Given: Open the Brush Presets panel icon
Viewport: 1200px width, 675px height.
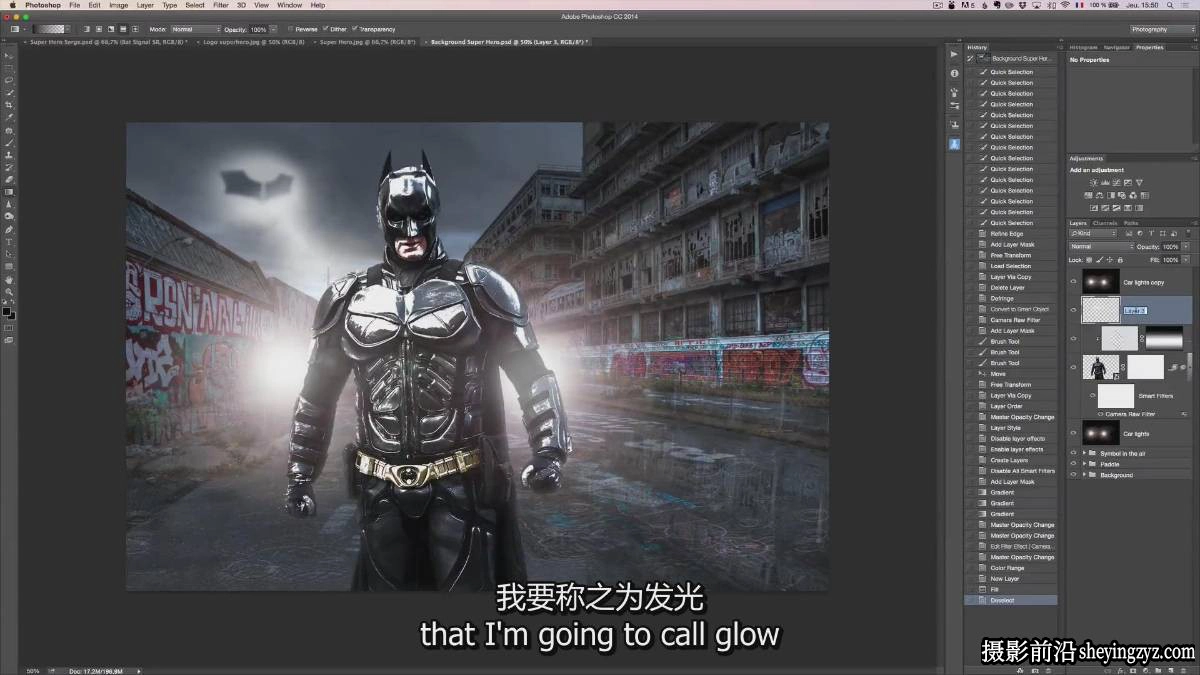Looking at the screenshot, I should [x=954, y=107].
